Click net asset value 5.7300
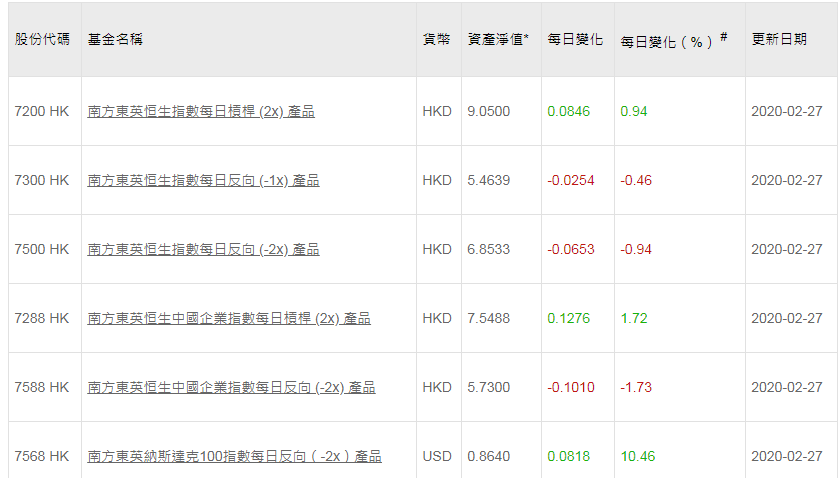839x478 pixels. pyautogui.click(x=489, y=388)
